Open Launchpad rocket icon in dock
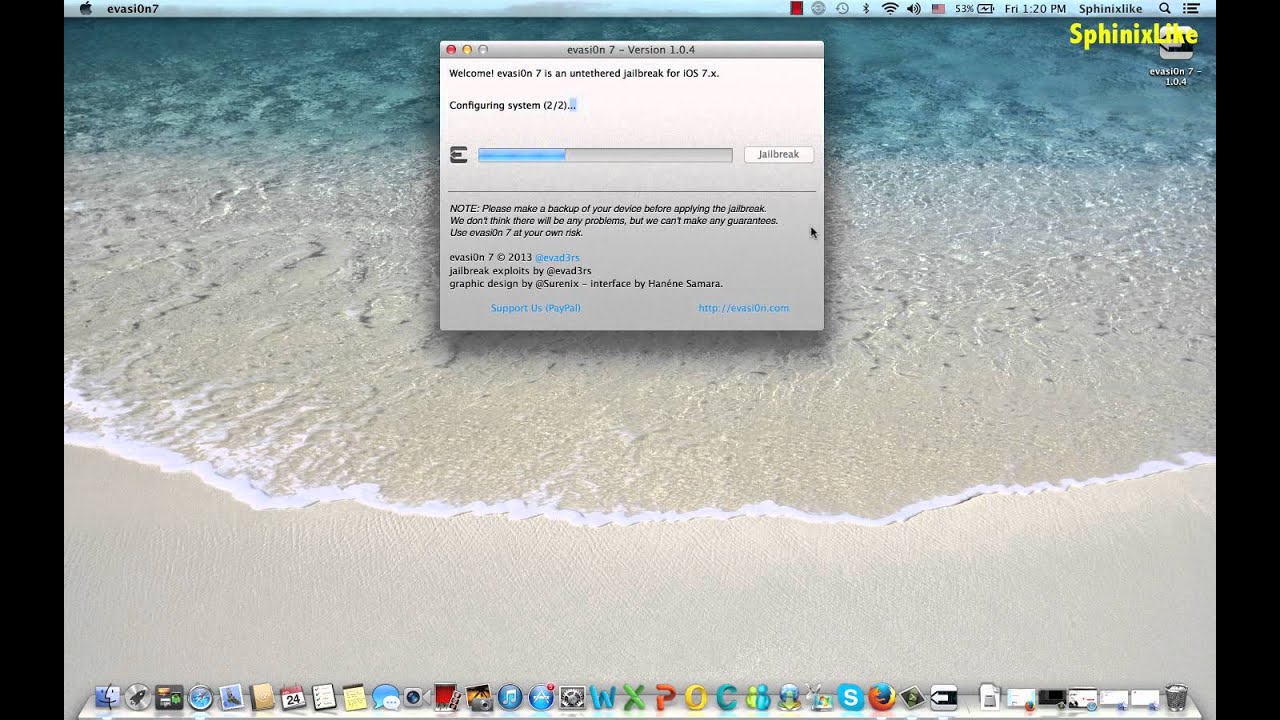 [x=138, y=697]
